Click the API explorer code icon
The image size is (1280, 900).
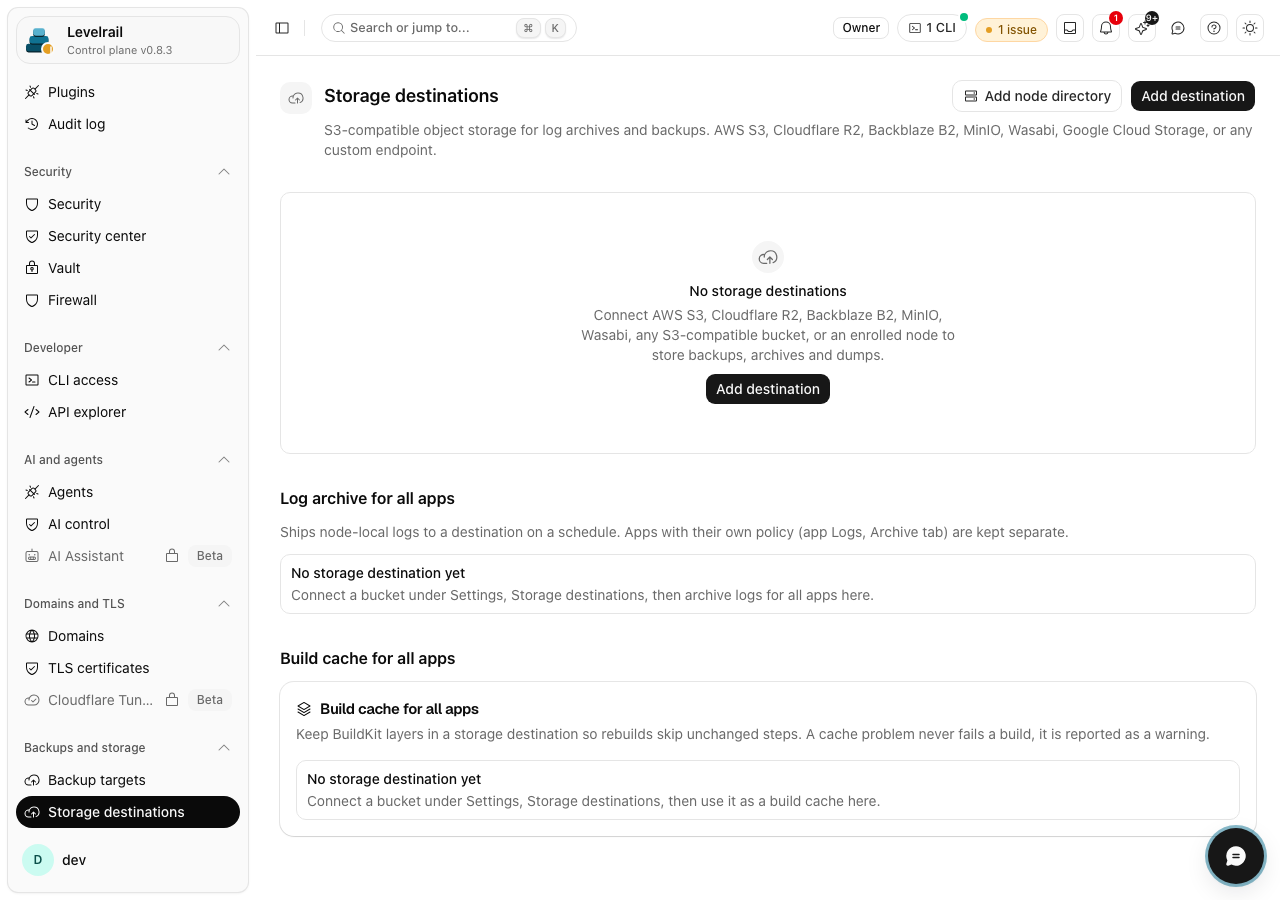tap(32, 412)
